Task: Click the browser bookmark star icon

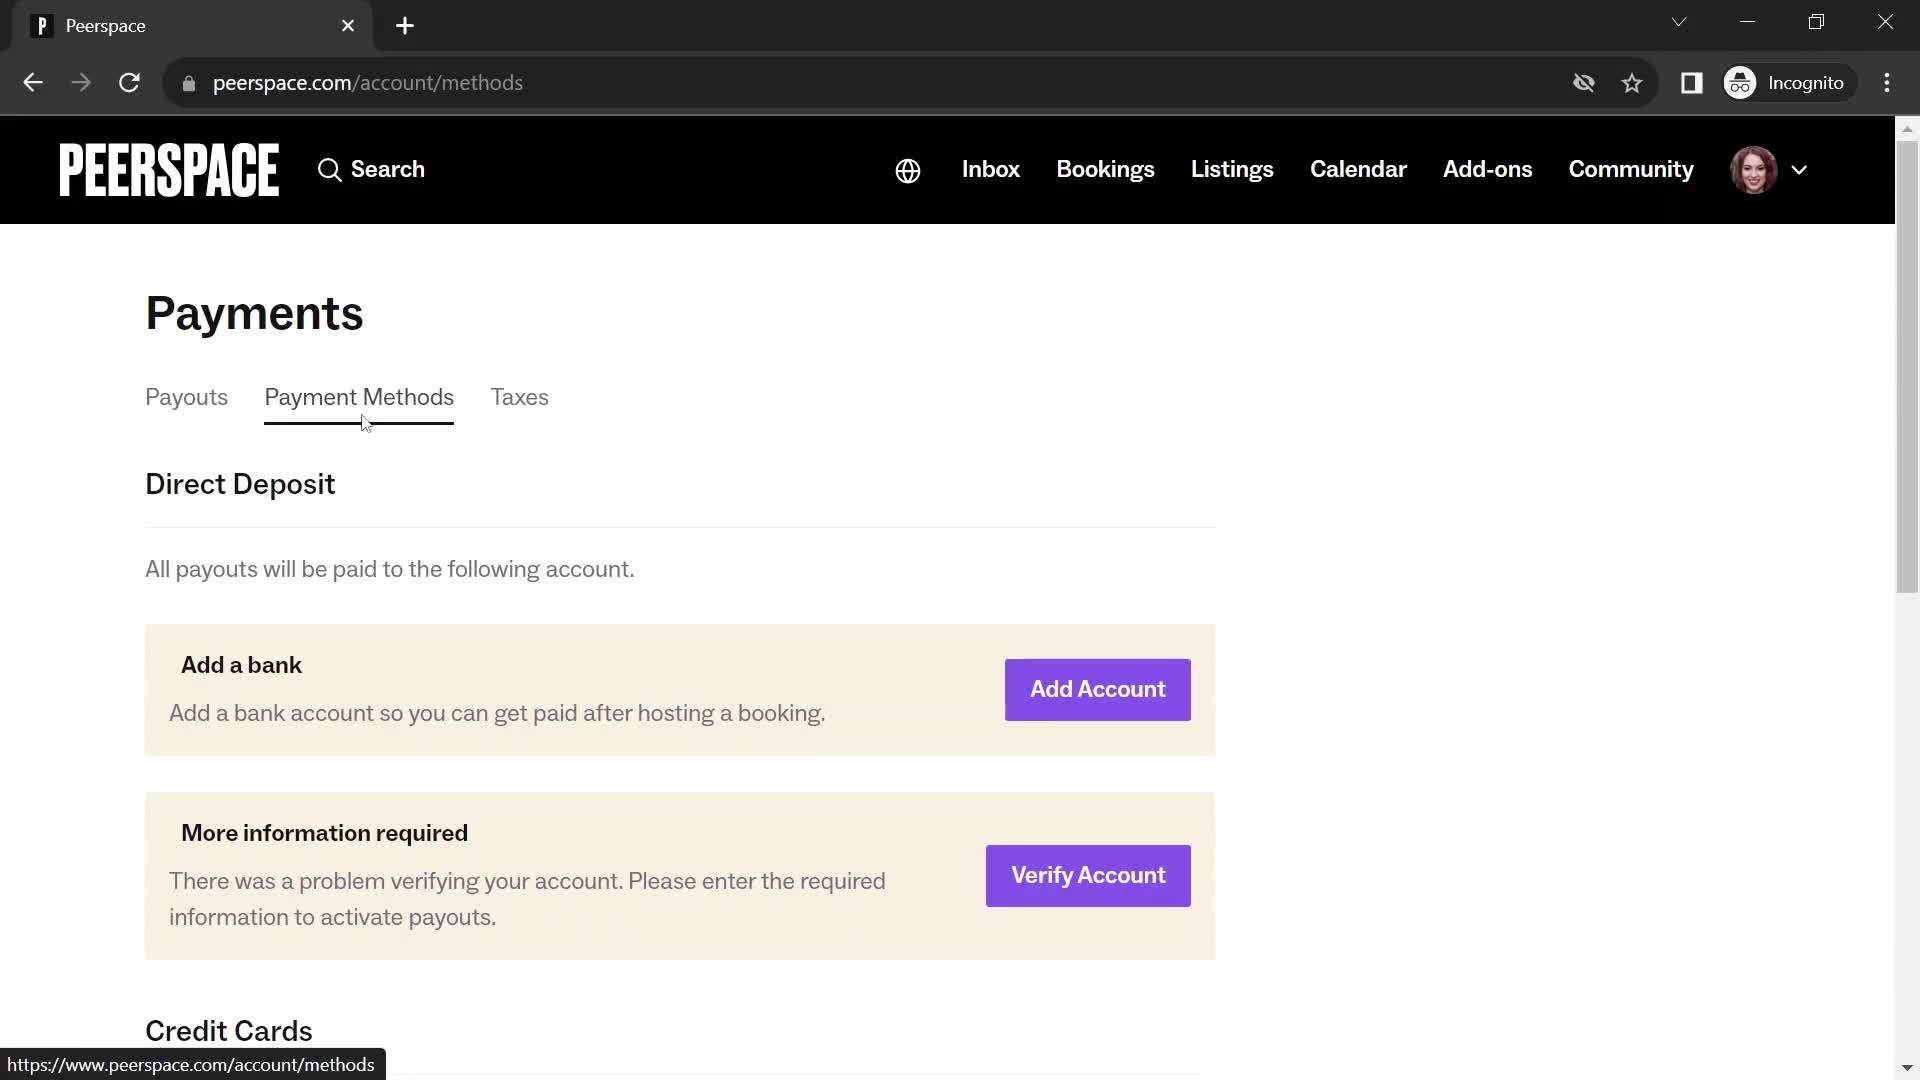Action: pos(1631,82)
